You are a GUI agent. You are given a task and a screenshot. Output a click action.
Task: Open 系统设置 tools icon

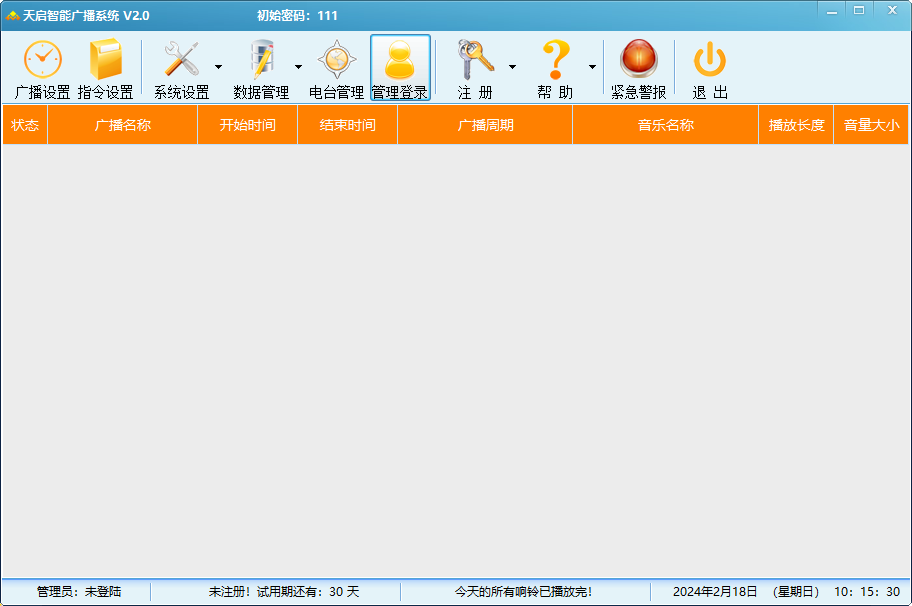(181, 59)
